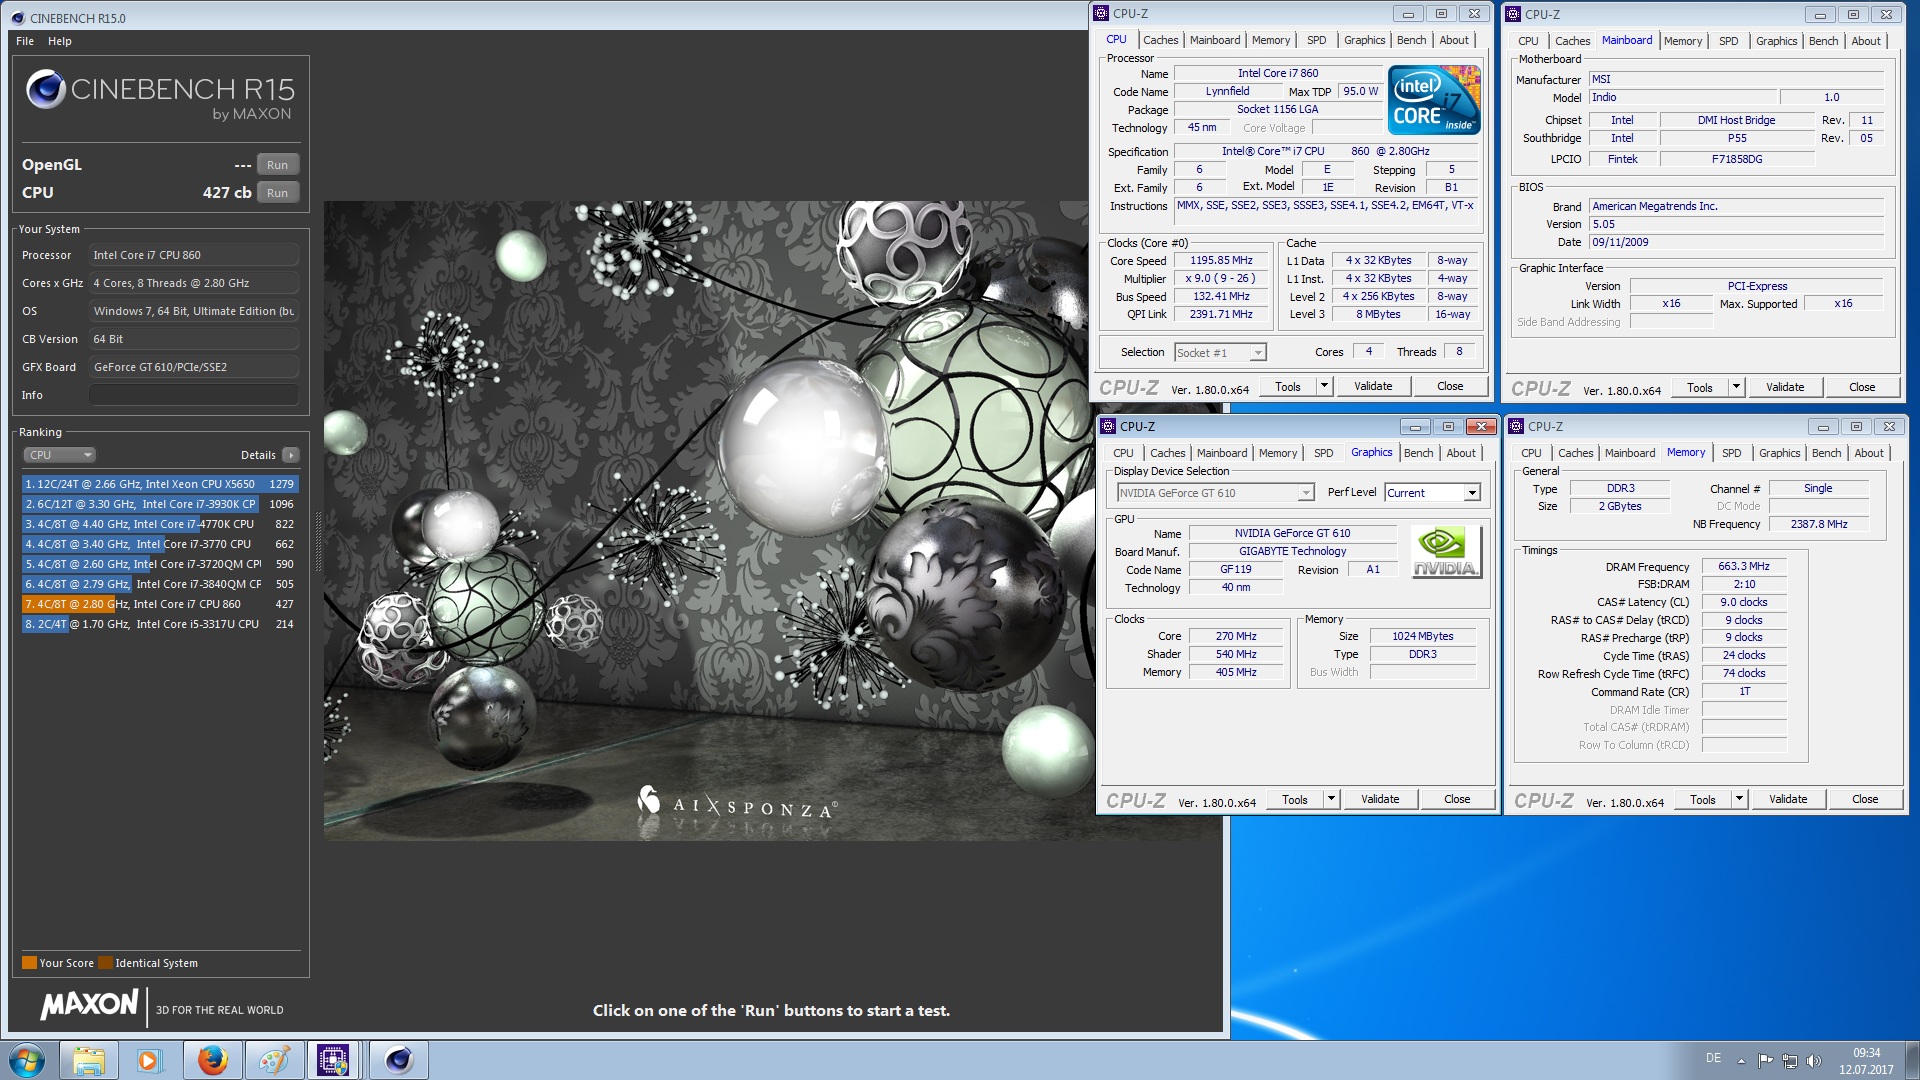This screenshot has width=1920, height=1080.
Task: Click title icon of CPU-Z Graphics-tab window
Action: (1108, 426)
